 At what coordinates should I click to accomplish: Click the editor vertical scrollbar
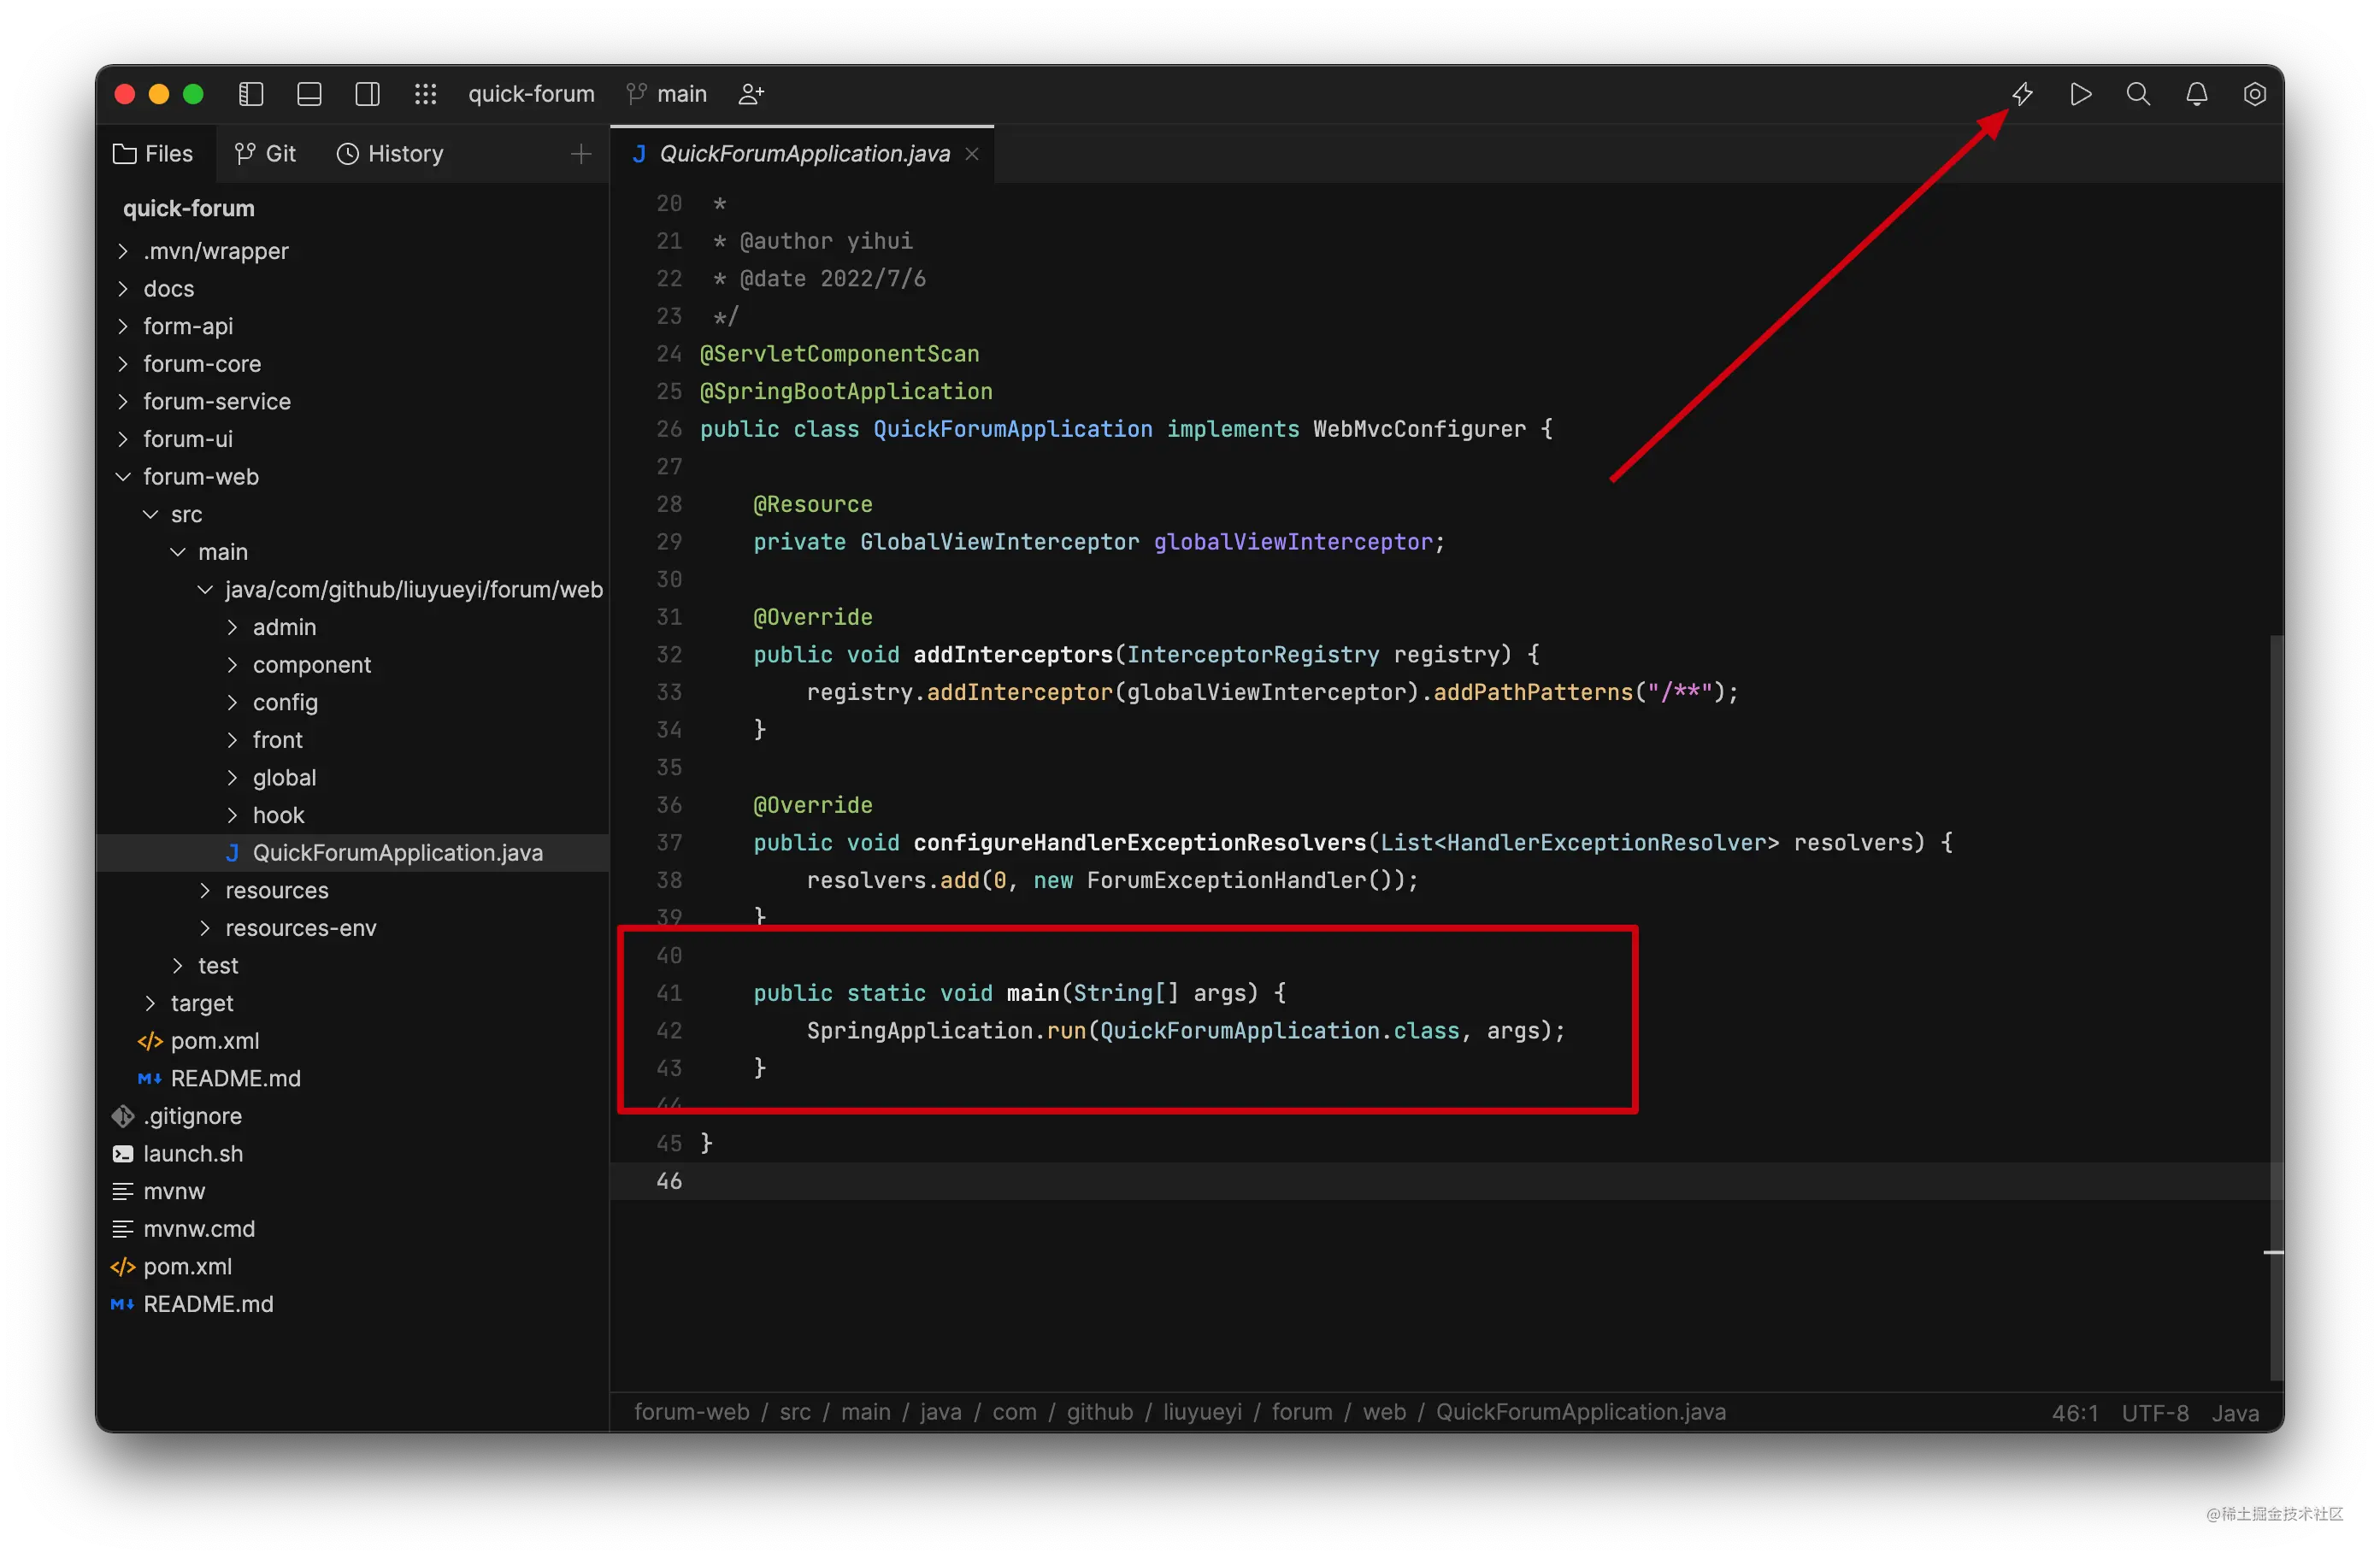tap(2276, 1000)
